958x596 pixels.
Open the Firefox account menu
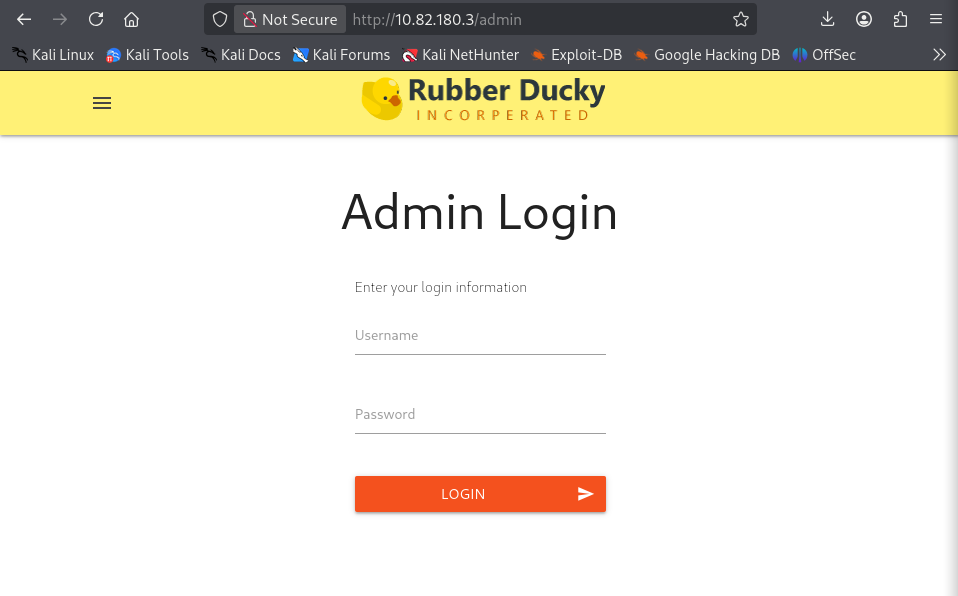863,20
